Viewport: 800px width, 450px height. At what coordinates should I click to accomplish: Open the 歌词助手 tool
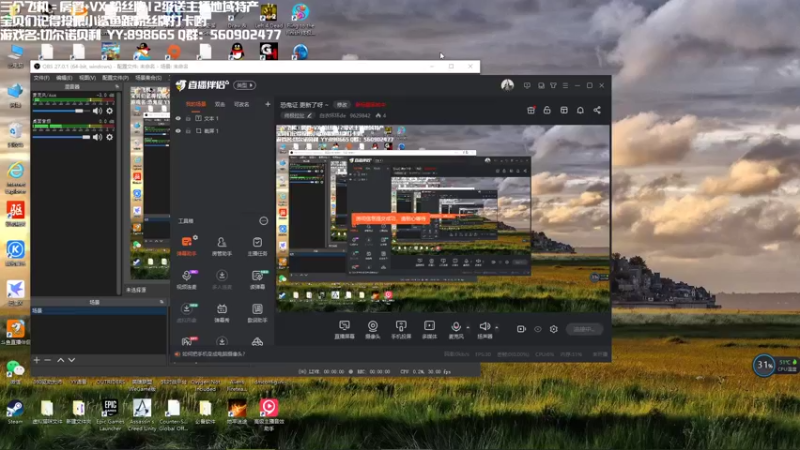(x=257, y=312)
